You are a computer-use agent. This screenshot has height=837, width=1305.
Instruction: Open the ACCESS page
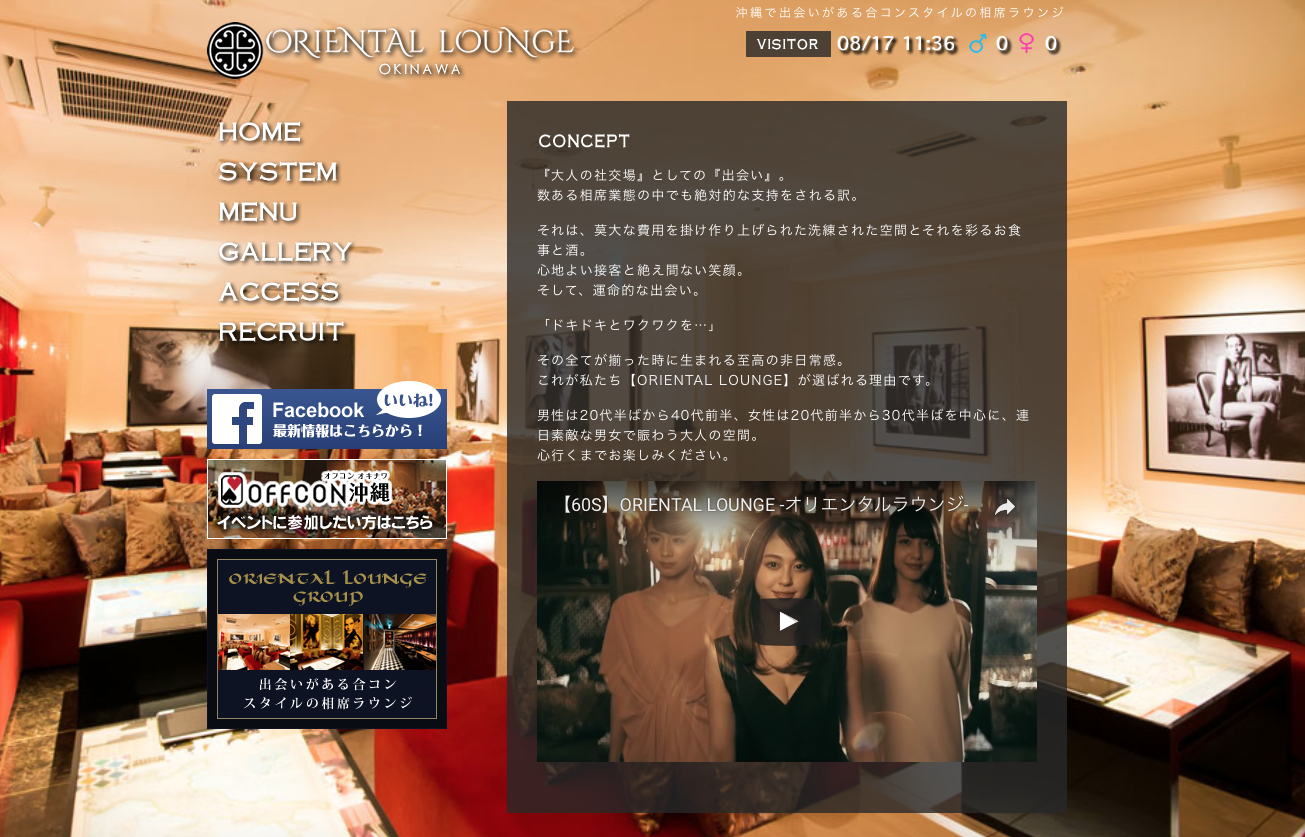[279, 292]
